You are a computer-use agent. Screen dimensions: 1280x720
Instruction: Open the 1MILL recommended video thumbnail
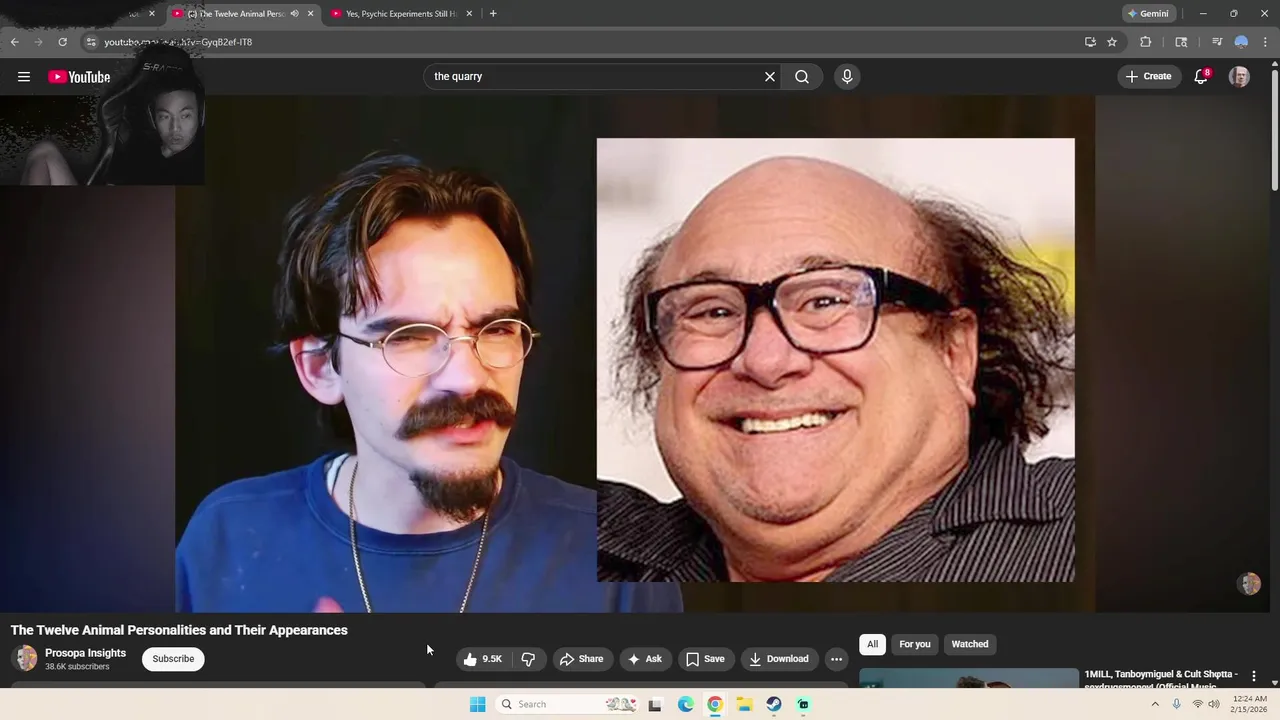click(968, 680)
